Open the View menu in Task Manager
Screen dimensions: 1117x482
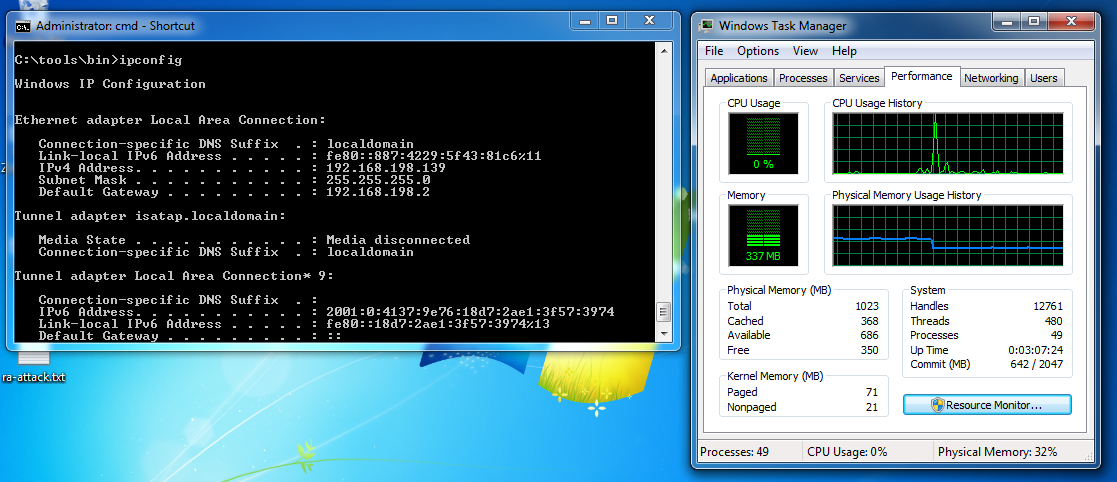(805, 51)
